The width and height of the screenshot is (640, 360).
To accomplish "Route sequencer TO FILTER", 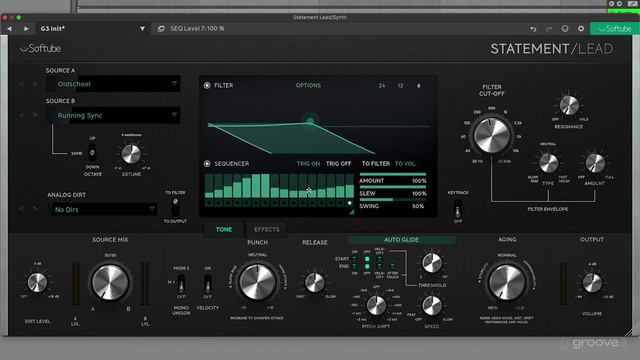I will pos(376,164).
